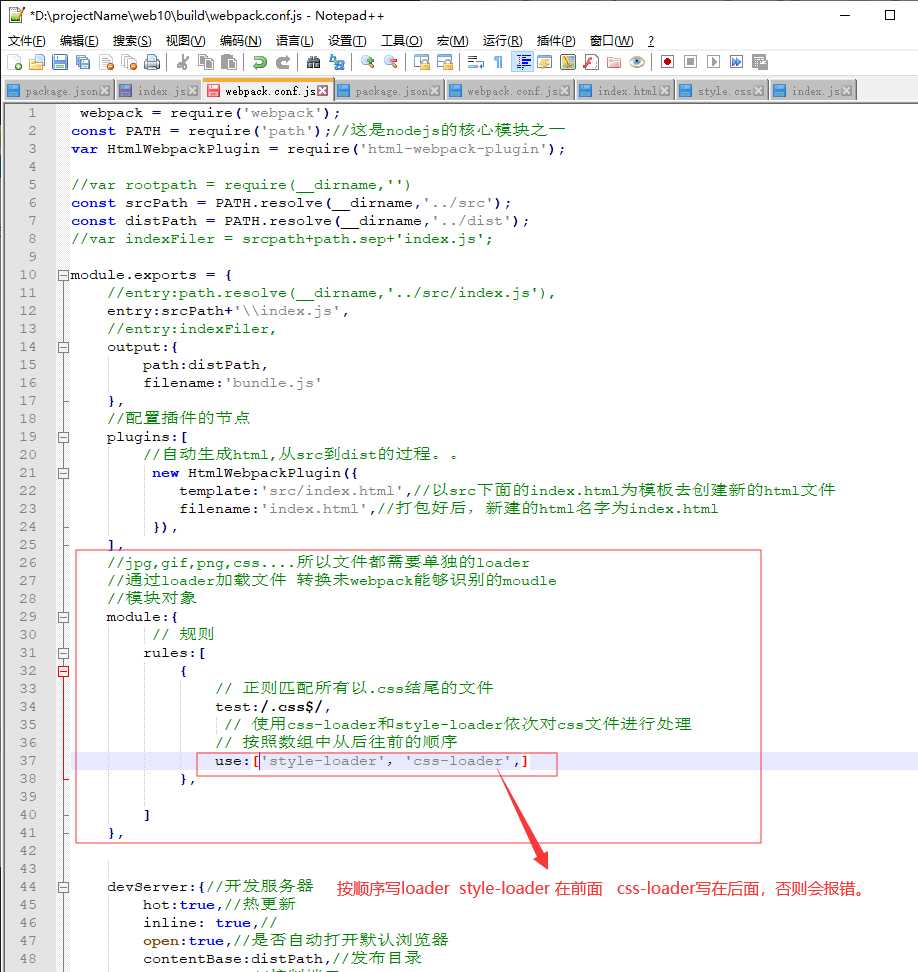Click the Redo toolbar icon
Screen dimensions: 918x972
pyautogui.click(x=283, y=62)
